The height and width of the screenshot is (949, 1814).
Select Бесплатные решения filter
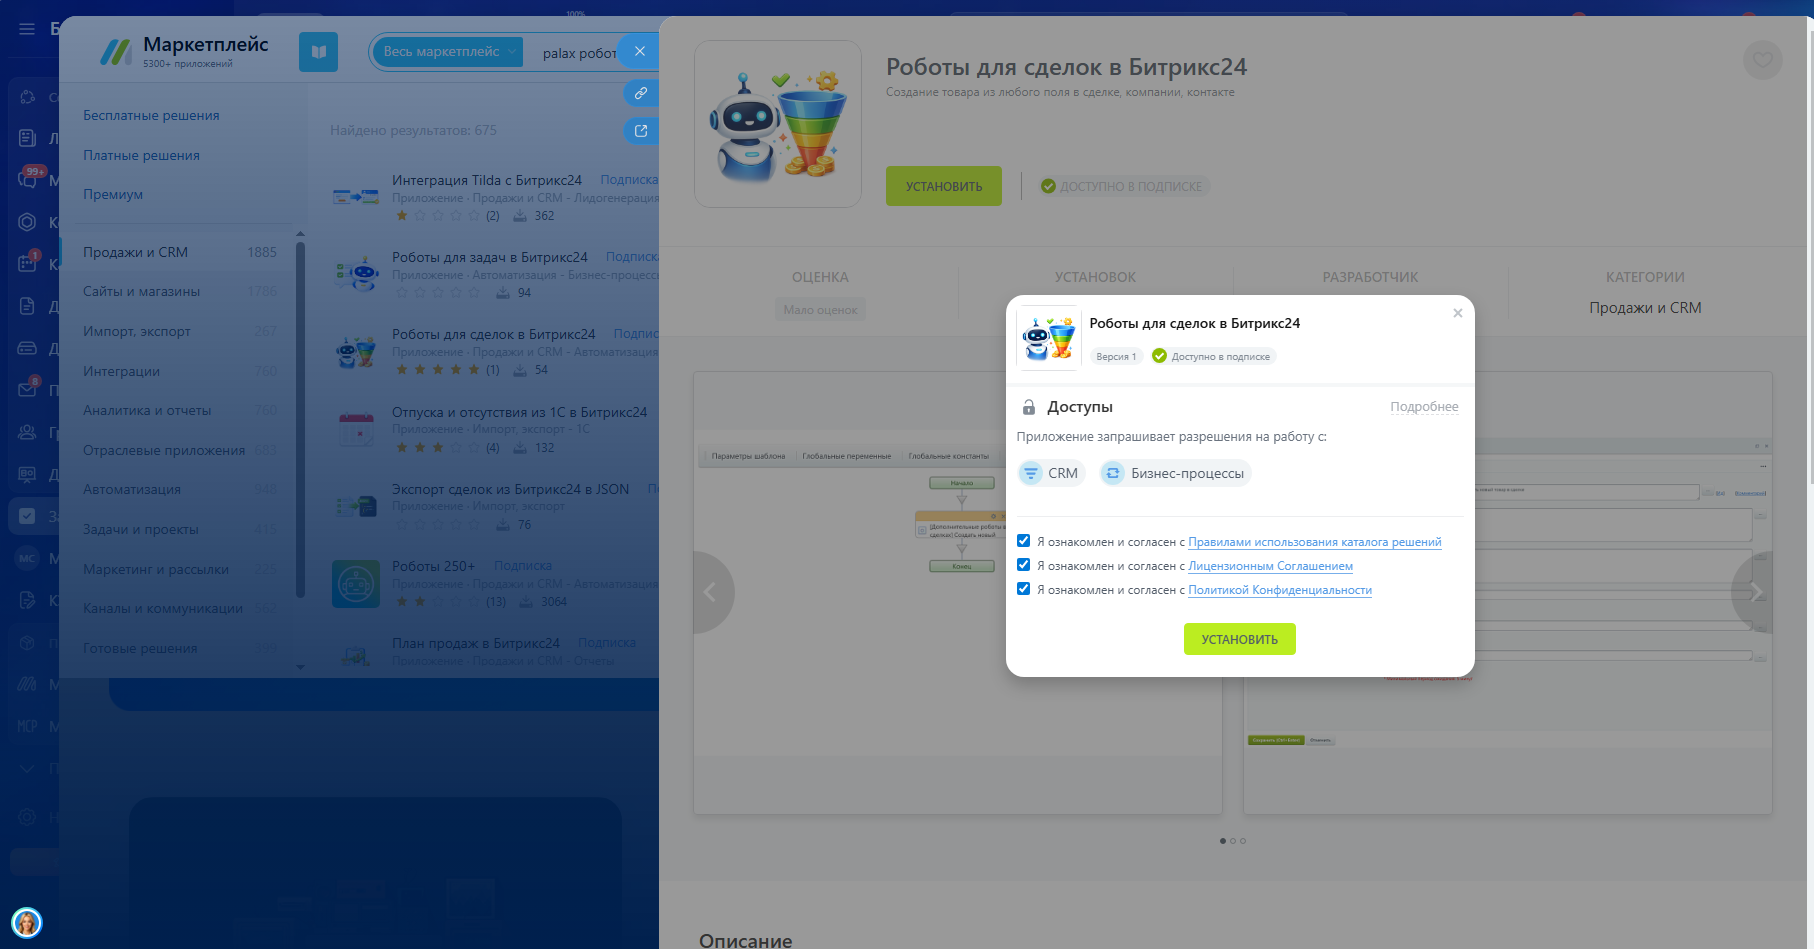coord(151,115)
